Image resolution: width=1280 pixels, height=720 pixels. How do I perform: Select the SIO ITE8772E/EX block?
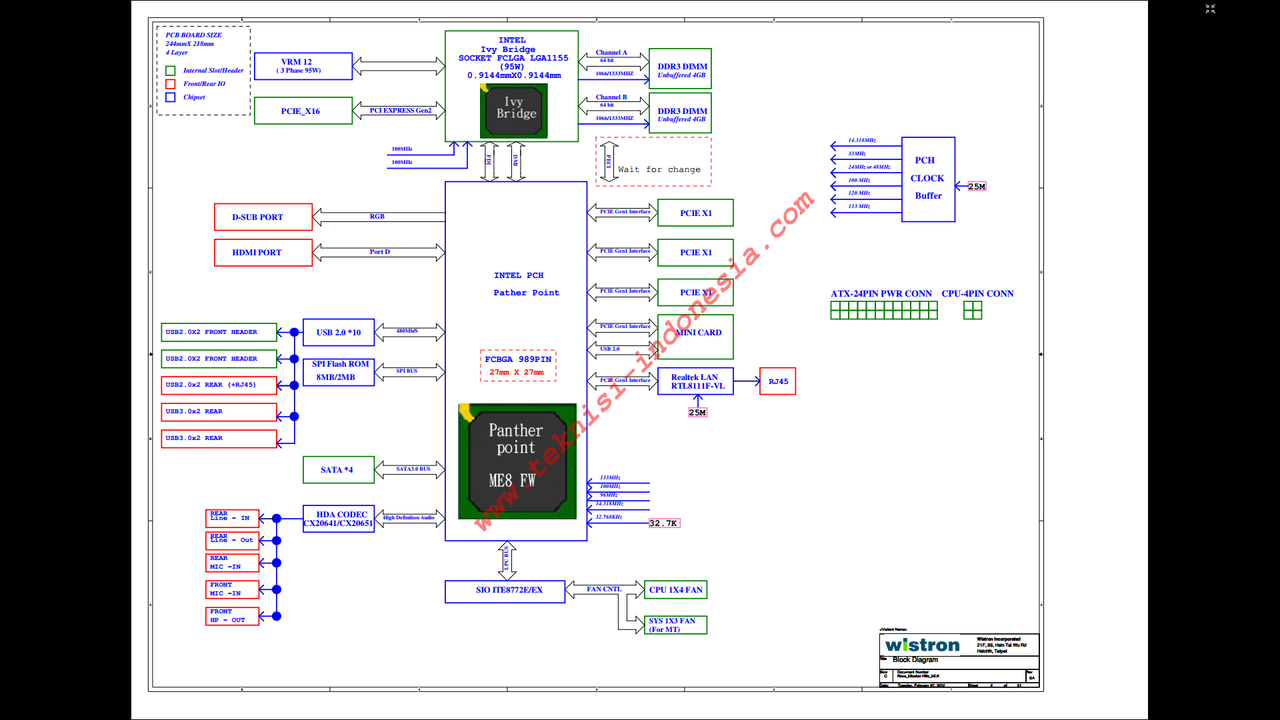[505, 591]
